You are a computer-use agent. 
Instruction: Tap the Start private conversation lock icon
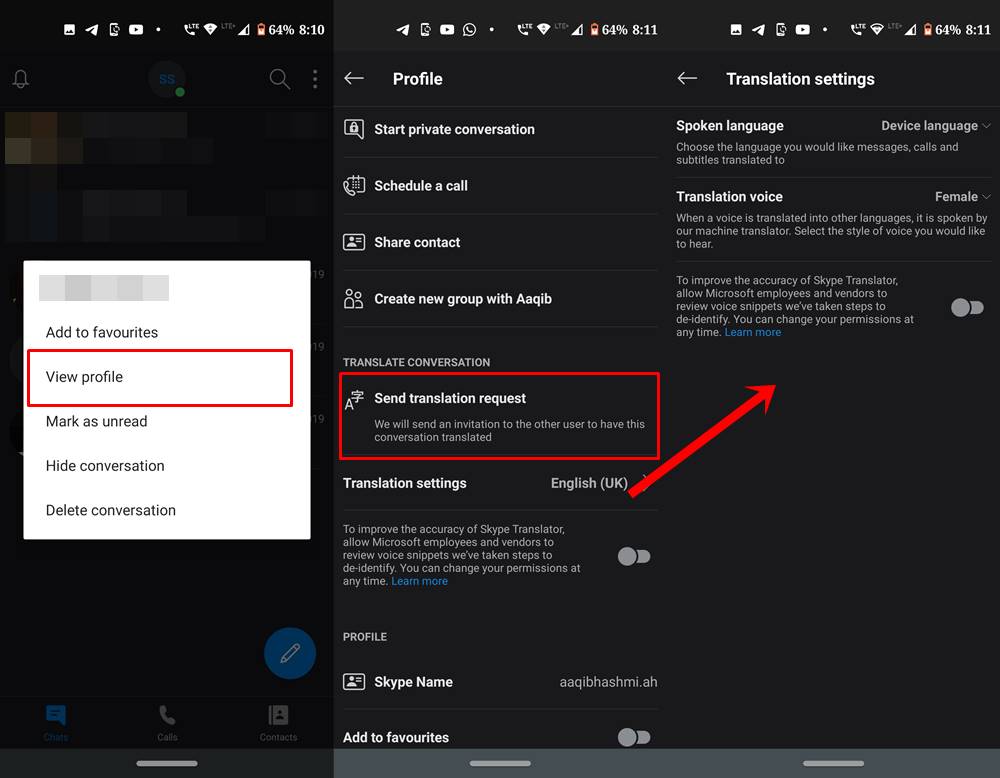click(354, 129)
